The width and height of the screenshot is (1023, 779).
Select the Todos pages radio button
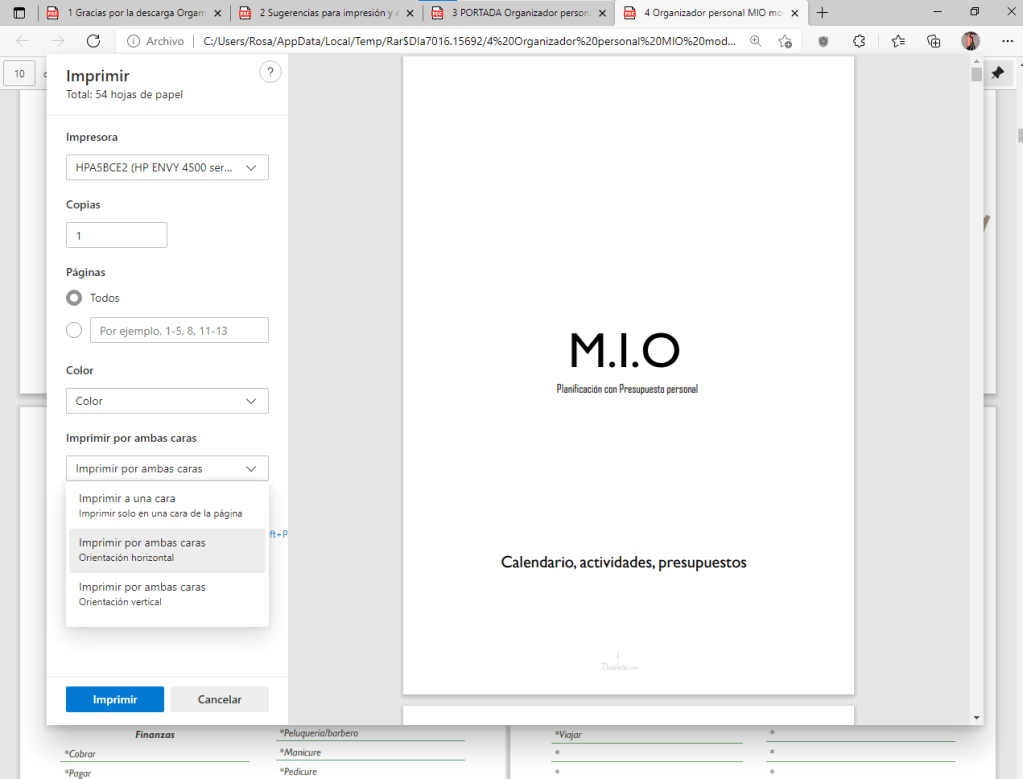74,298
